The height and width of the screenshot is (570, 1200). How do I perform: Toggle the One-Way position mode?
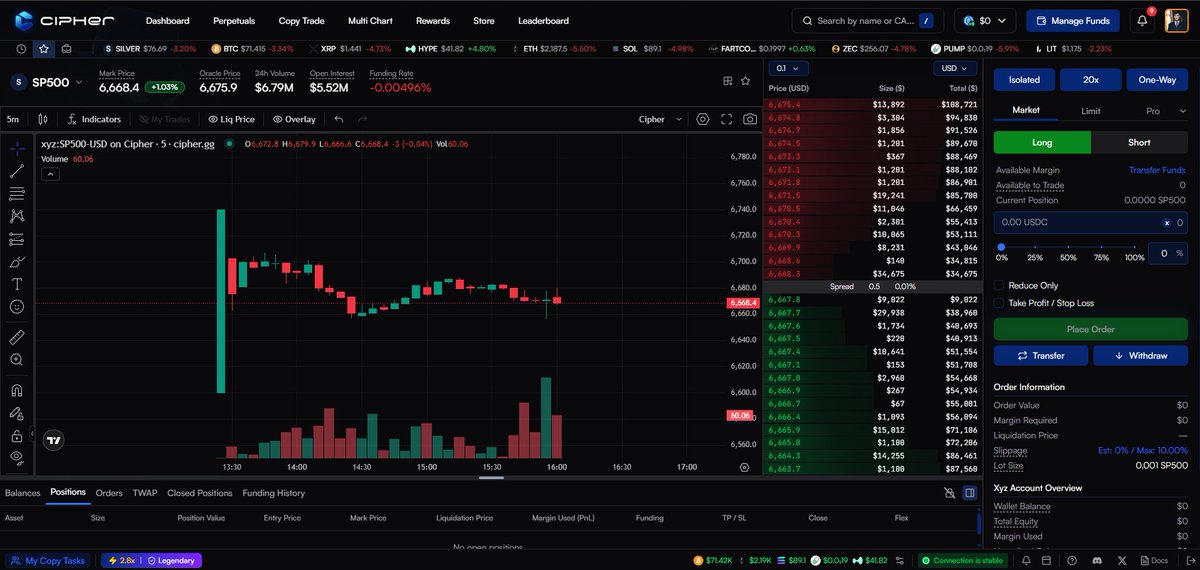[1157, 80]
